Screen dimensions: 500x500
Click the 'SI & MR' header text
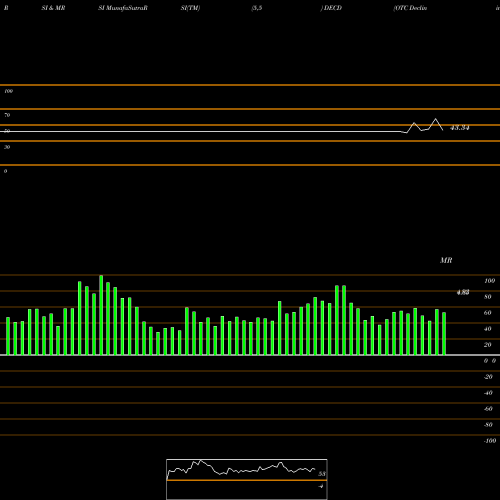point(53,8)
